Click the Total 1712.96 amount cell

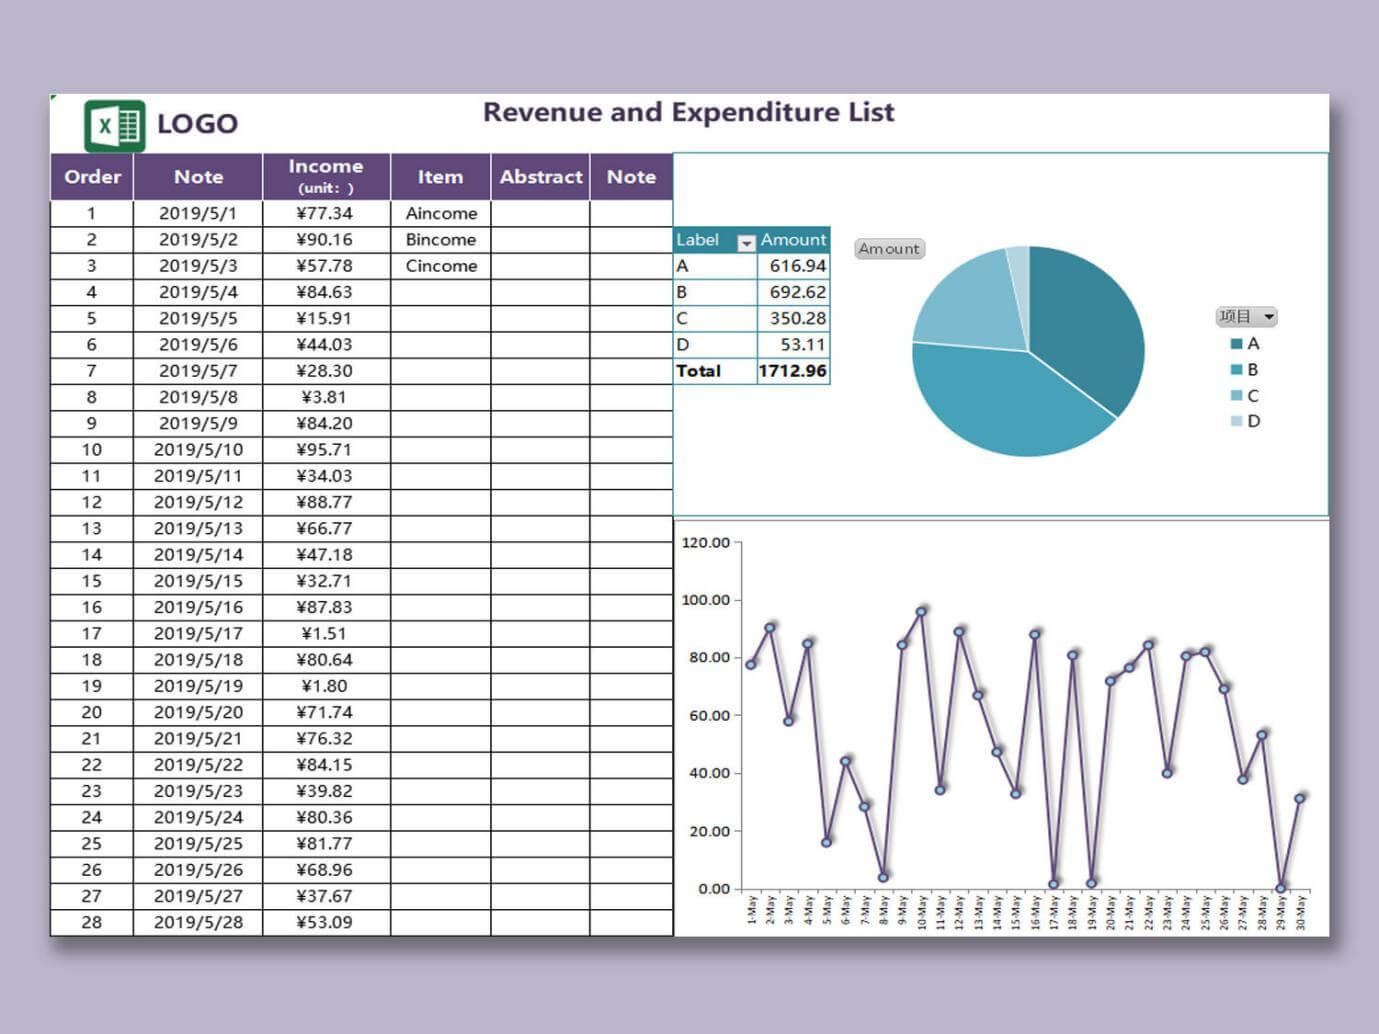[793, 371]
